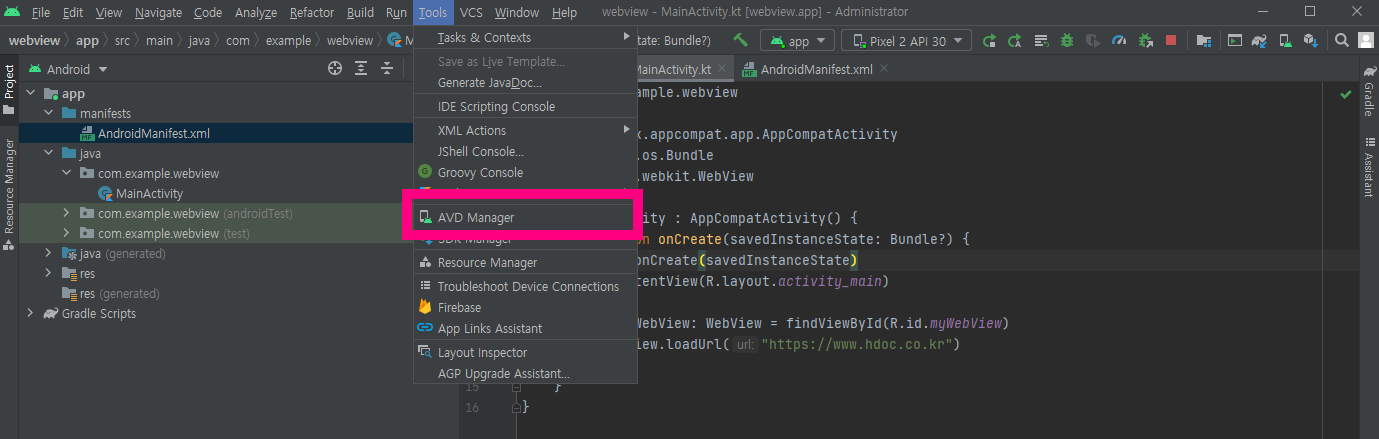Click Sync Project with Gradle Files icon

coord(1261,41)
